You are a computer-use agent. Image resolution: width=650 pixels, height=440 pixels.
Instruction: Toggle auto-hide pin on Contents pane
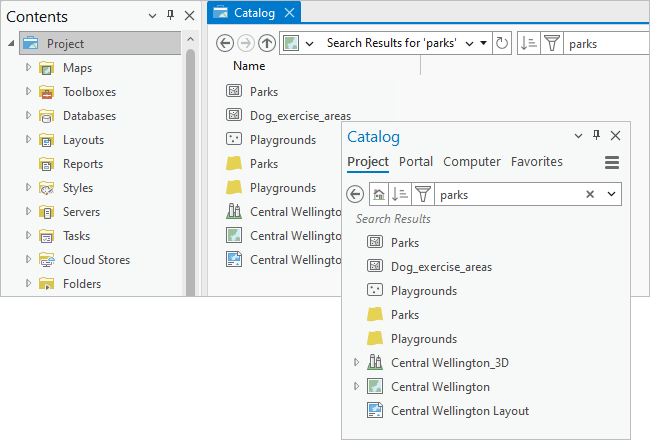point(169,16)
